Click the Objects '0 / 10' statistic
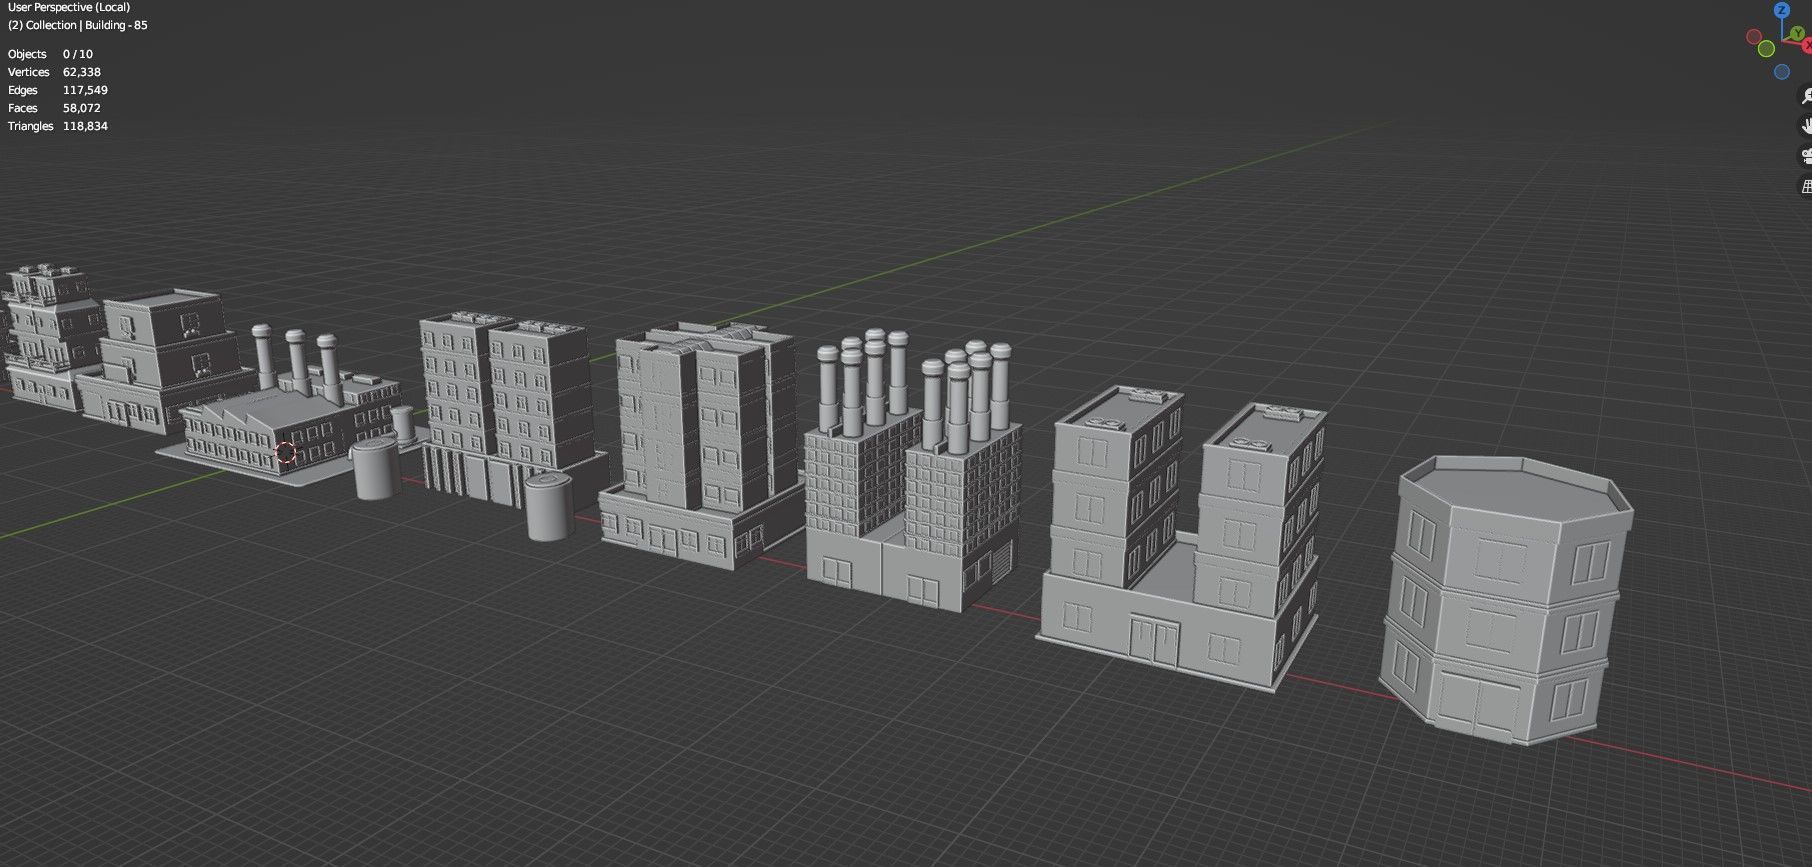Viewport: 1812px width, 867px height. pos(78,54)
